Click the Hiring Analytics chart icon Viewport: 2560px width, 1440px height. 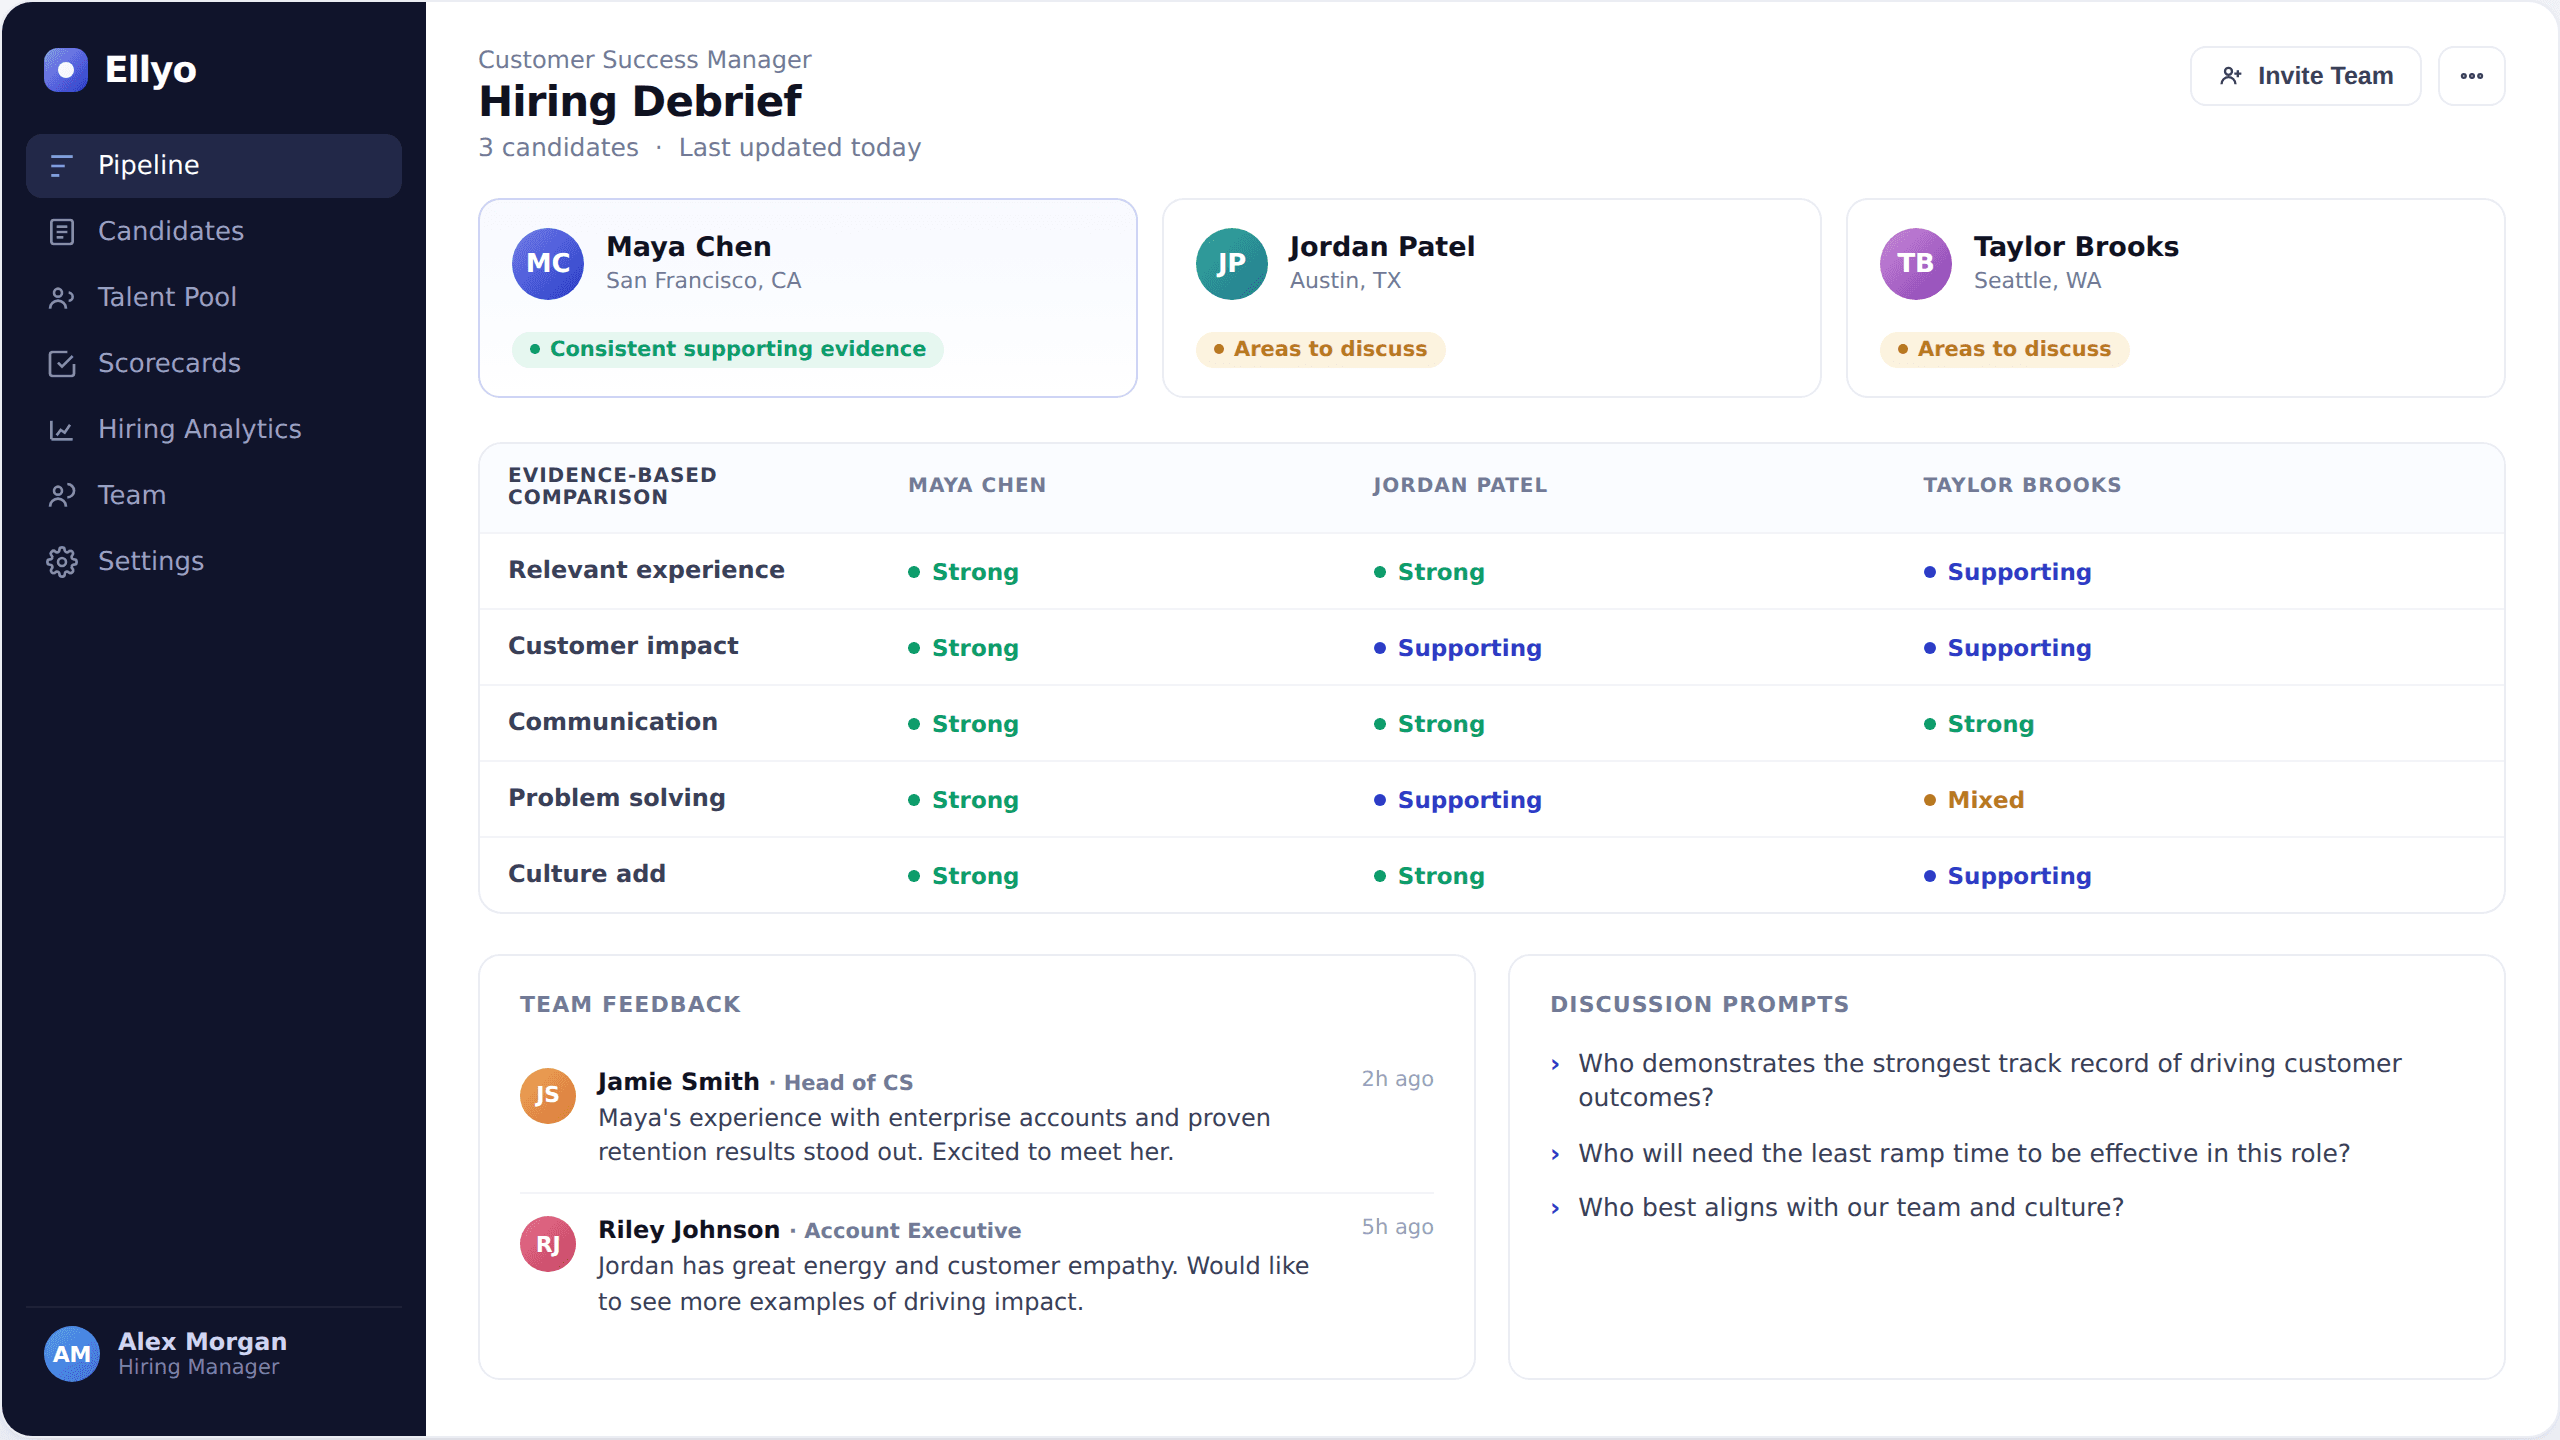click(62, 430)
